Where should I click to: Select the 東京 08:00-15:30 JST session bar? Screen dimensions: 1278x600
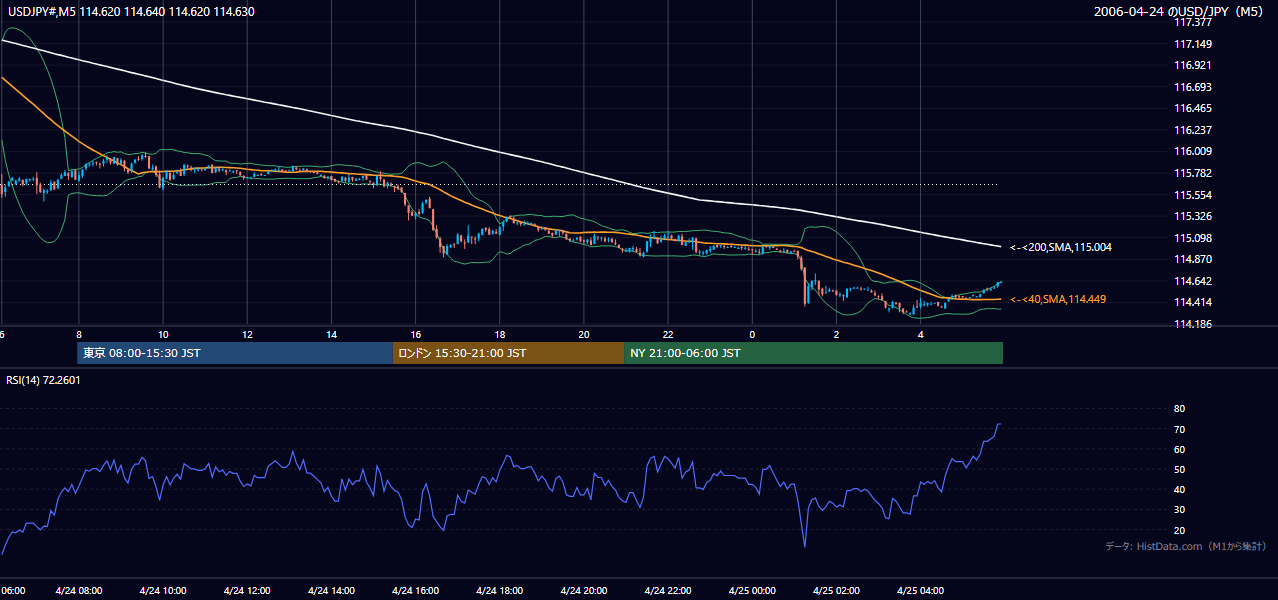click(x=235, y=353)
